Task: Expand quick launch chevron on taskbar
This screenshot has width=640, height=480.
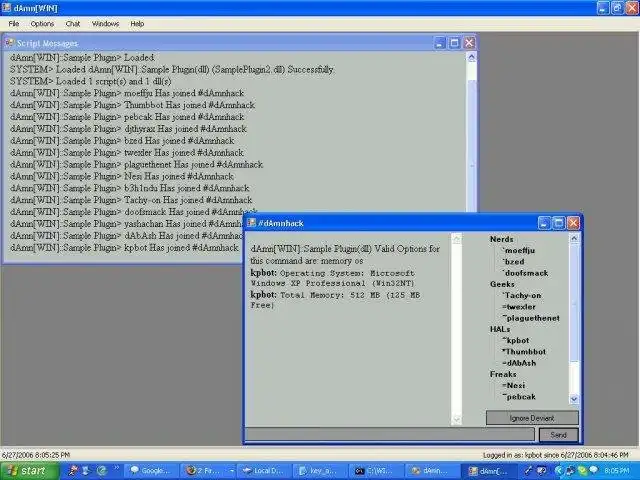Action: pyautogui.click(x=117, y=469)
